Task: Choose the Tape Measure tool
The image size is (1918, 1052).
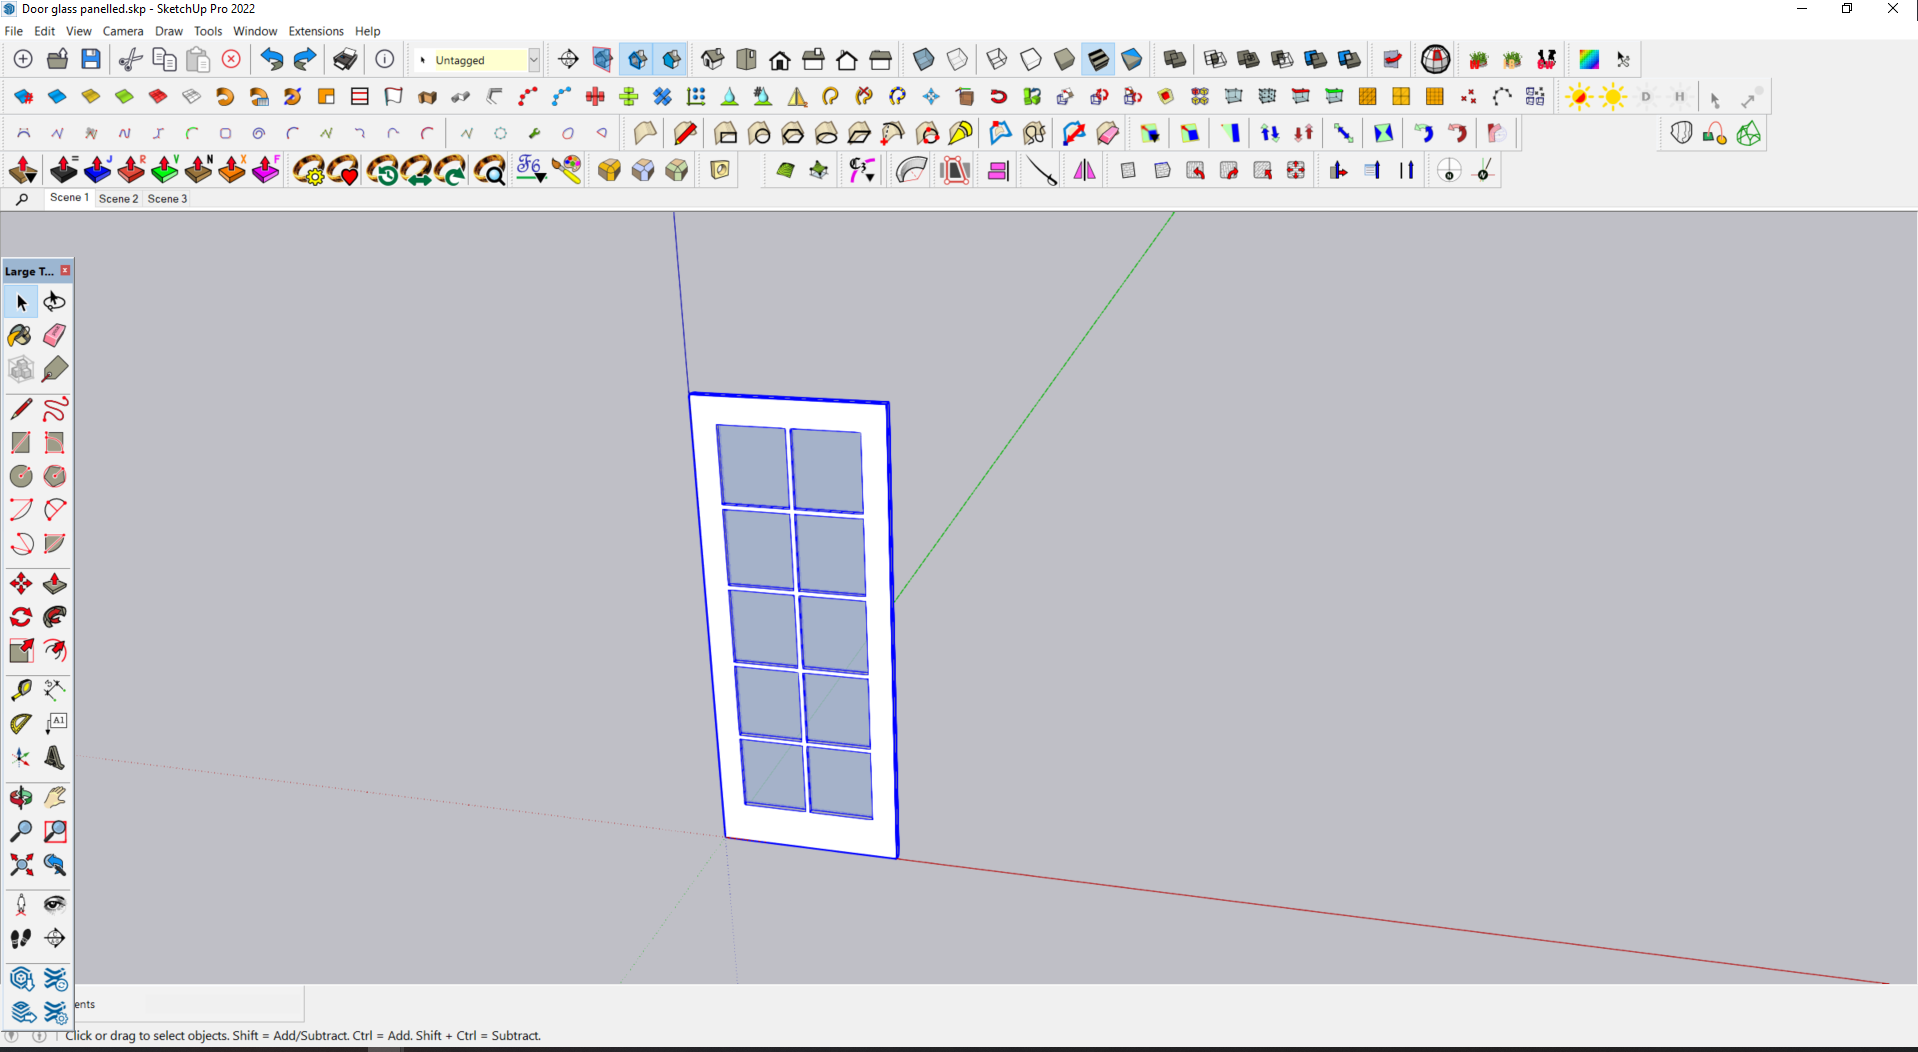Action: tap(20, 690)
